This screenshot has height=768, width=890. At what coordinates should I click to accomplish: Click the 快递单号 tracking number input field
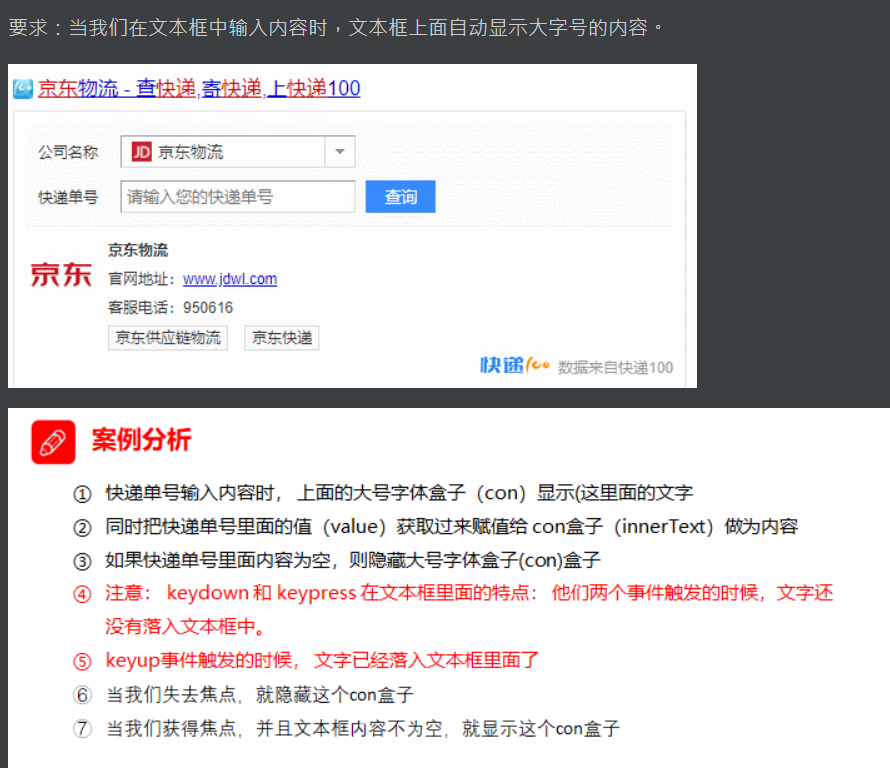coord(238,197)
